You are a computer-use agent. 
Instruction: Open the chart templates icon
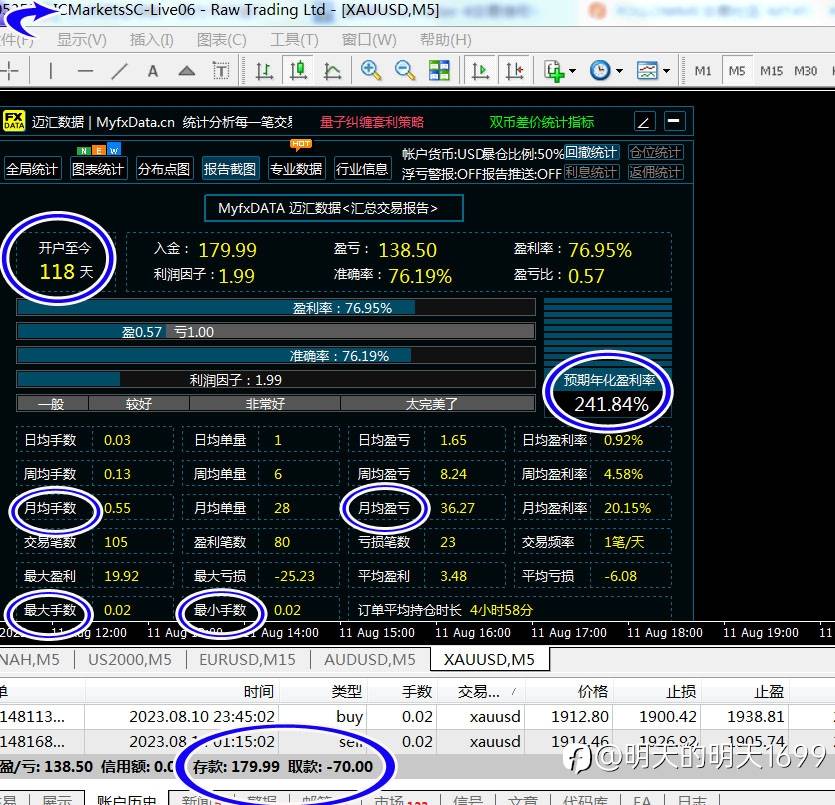[647, 70]
